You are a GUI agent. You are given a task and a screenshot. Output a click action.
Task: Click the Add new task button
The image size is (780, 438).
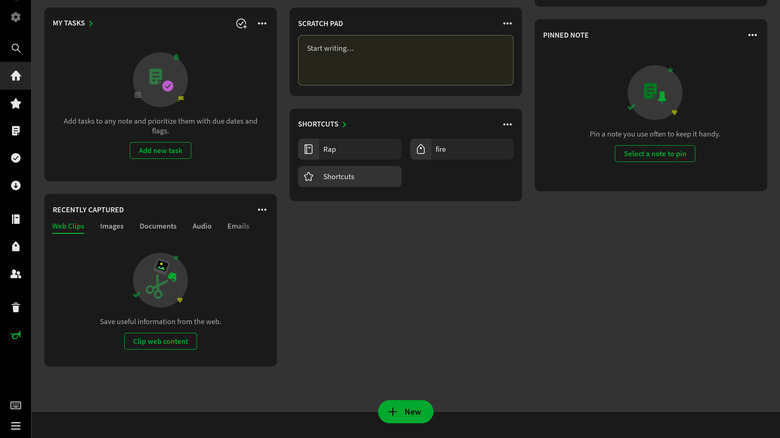pyautogui.click(x=160, y=151)
